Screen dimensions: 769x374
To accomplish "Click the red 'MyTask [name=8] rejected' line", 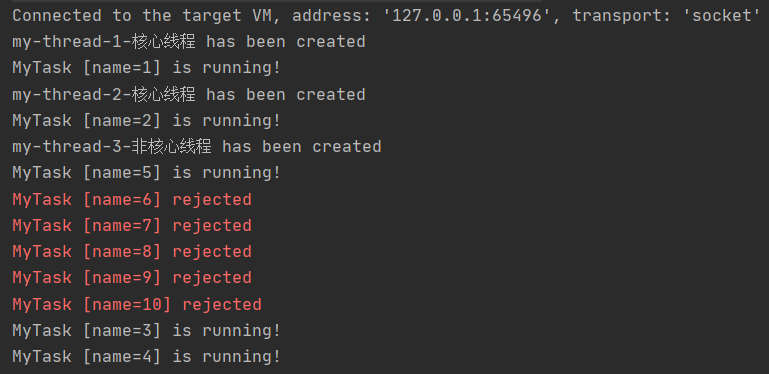I will click(132, 251).
